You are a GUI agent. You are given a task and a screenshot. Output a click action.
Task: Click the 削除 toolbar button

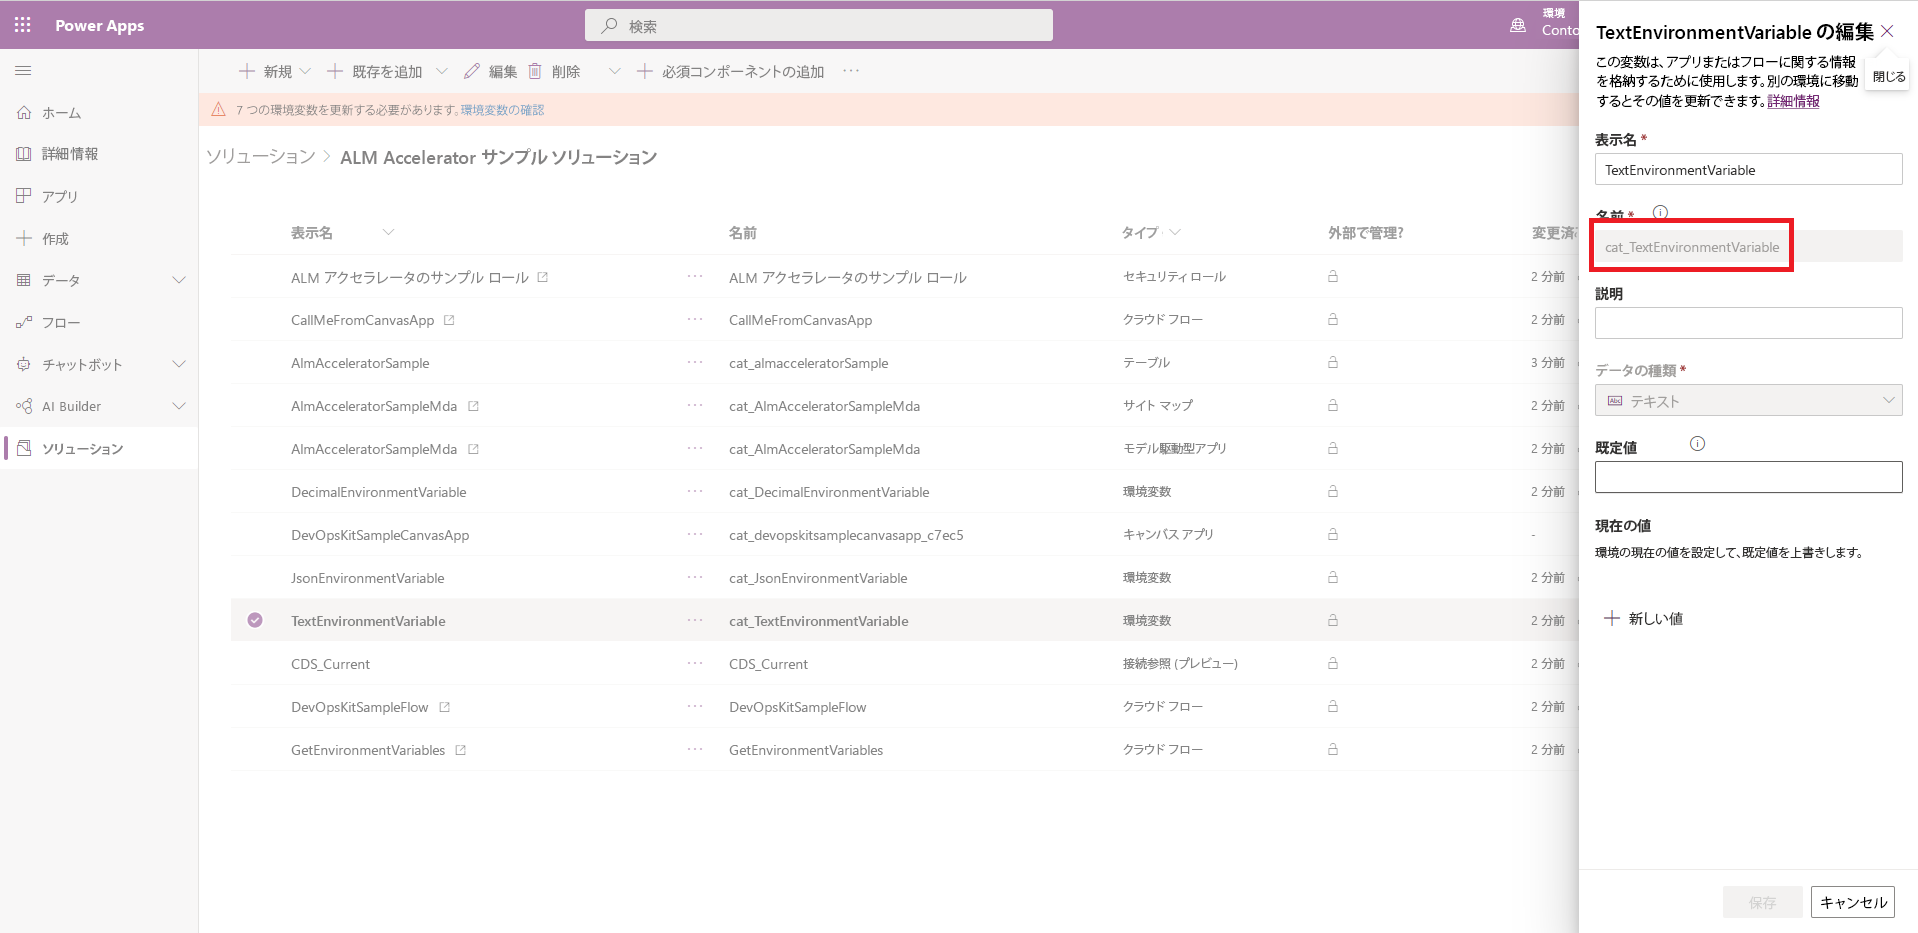click(x=554, y=71)
